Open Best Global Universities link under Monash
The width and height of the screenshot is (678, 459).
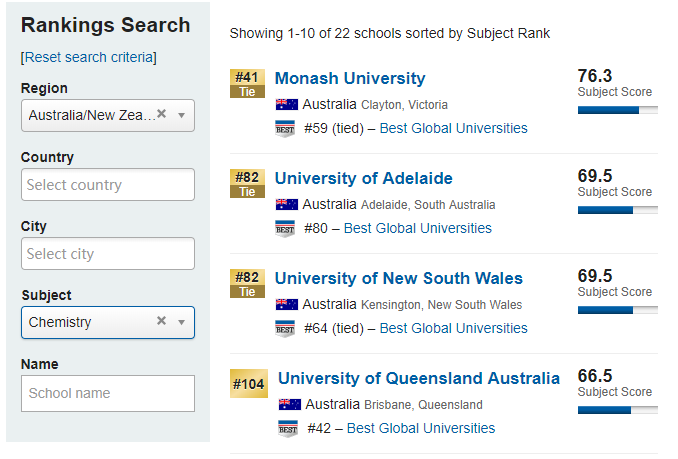pos(454,128)
